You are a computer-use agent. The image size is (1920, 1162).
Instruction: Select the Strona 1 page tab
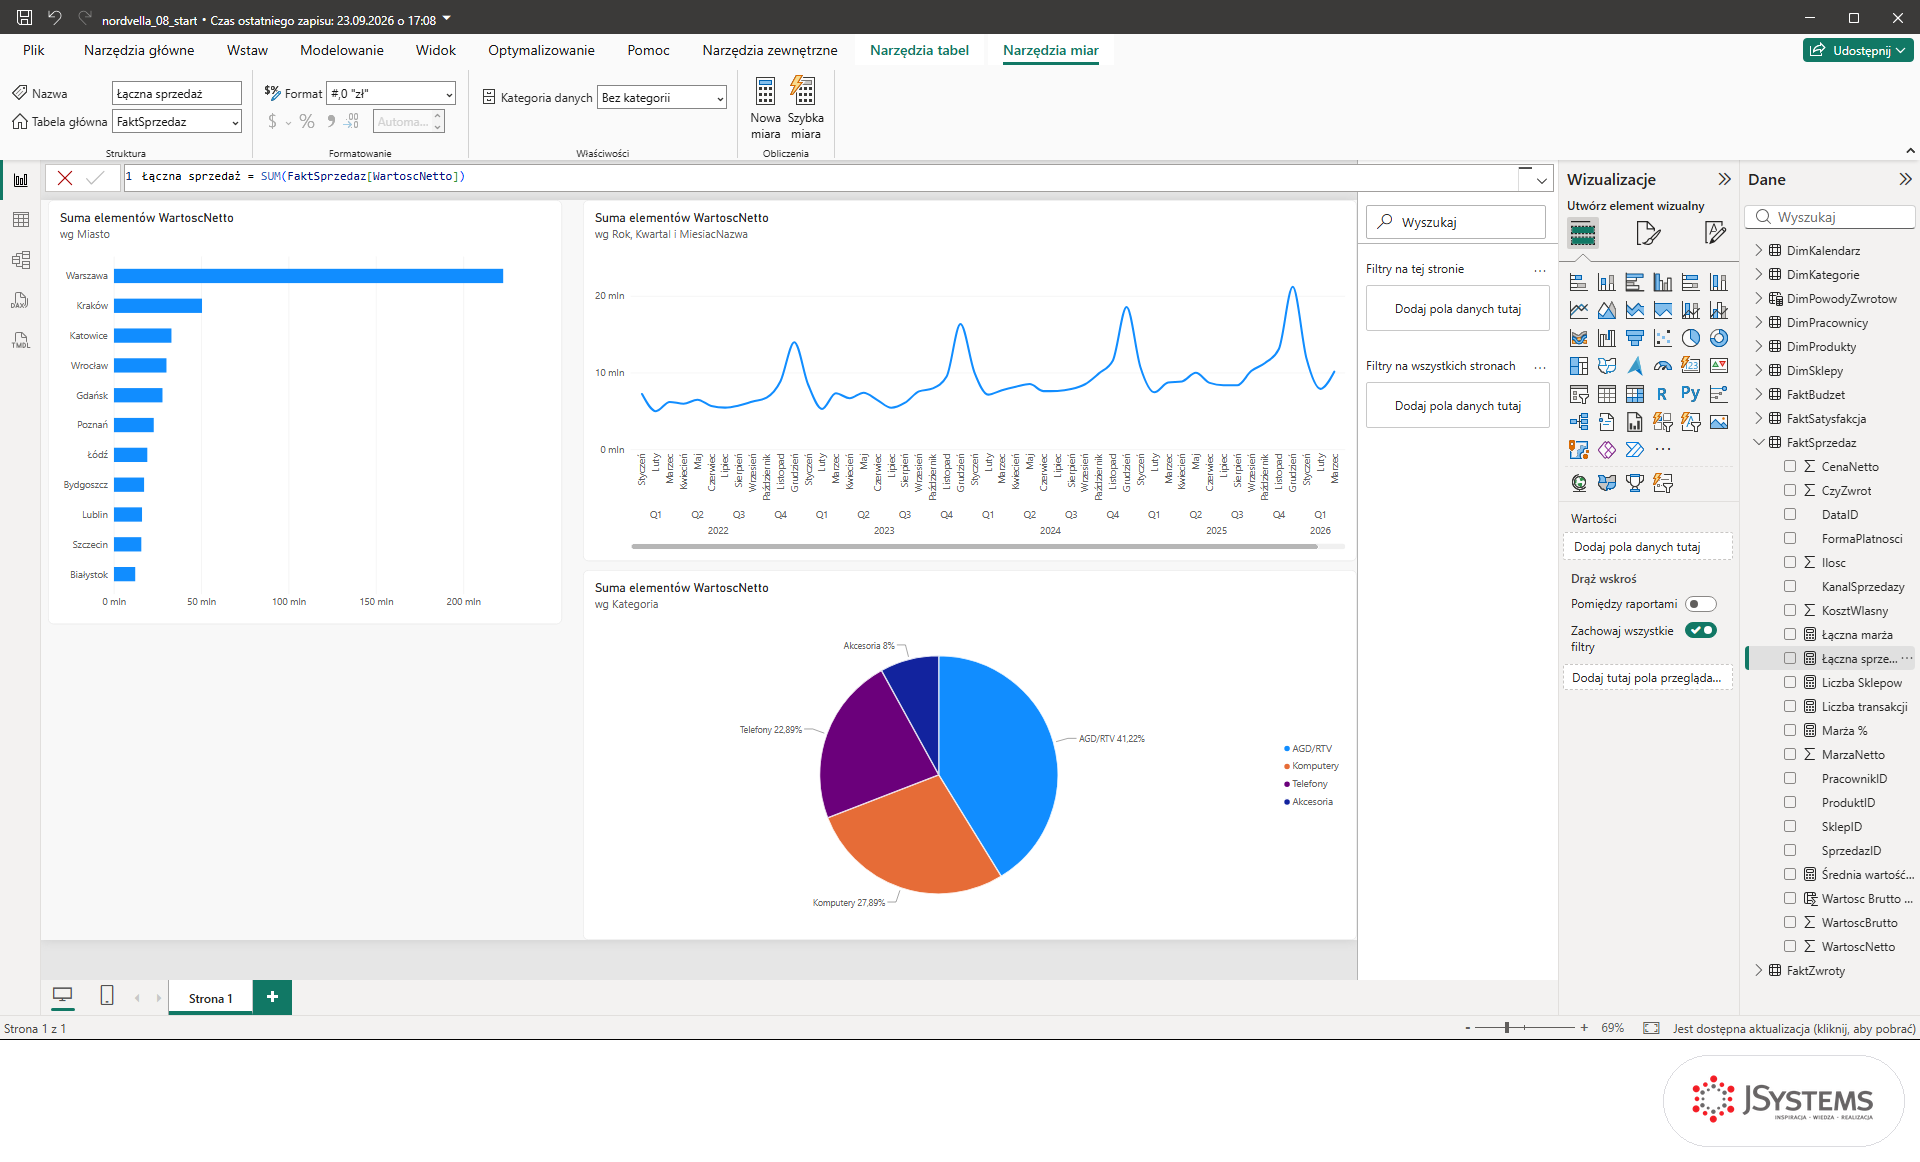210,998
